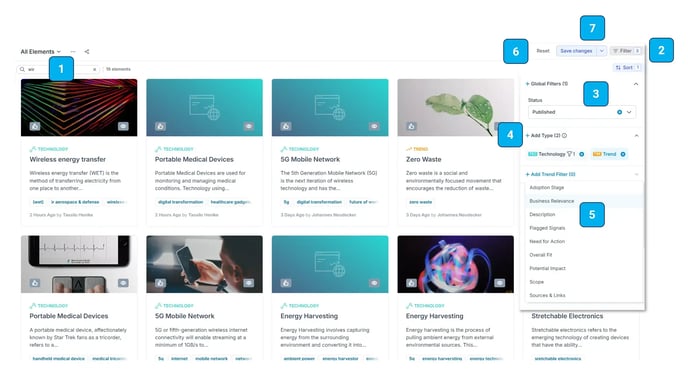
Task: Click the info icon next to Add Type
Action: (564, 136)
